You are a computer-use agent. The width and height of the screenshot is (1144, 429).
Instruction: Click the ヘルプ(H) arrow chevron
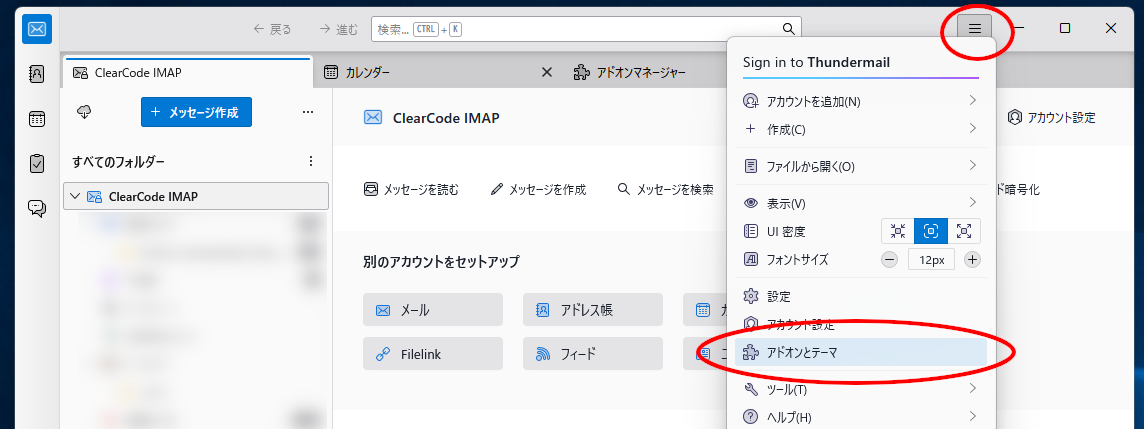tap(973, 417)
